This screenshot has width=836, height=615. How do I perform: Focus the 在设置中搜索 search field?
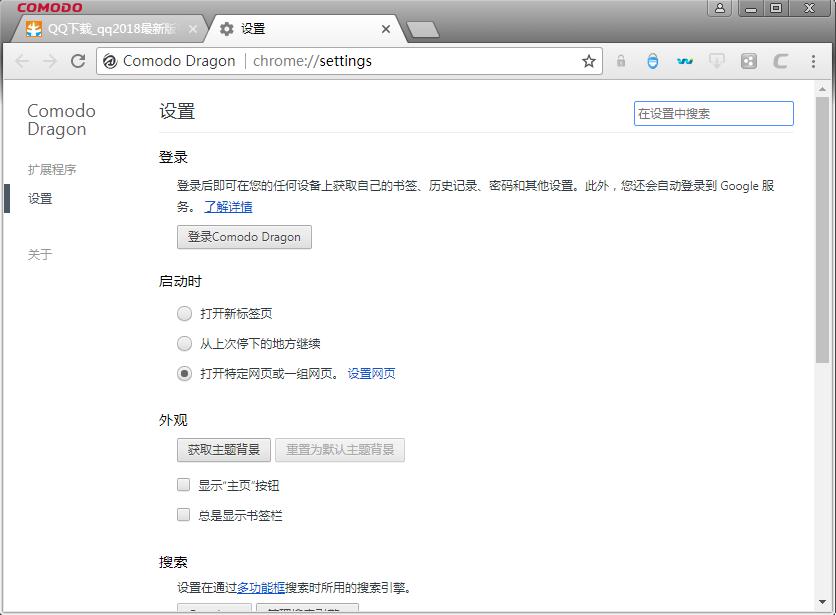click(x=713, y=114)
